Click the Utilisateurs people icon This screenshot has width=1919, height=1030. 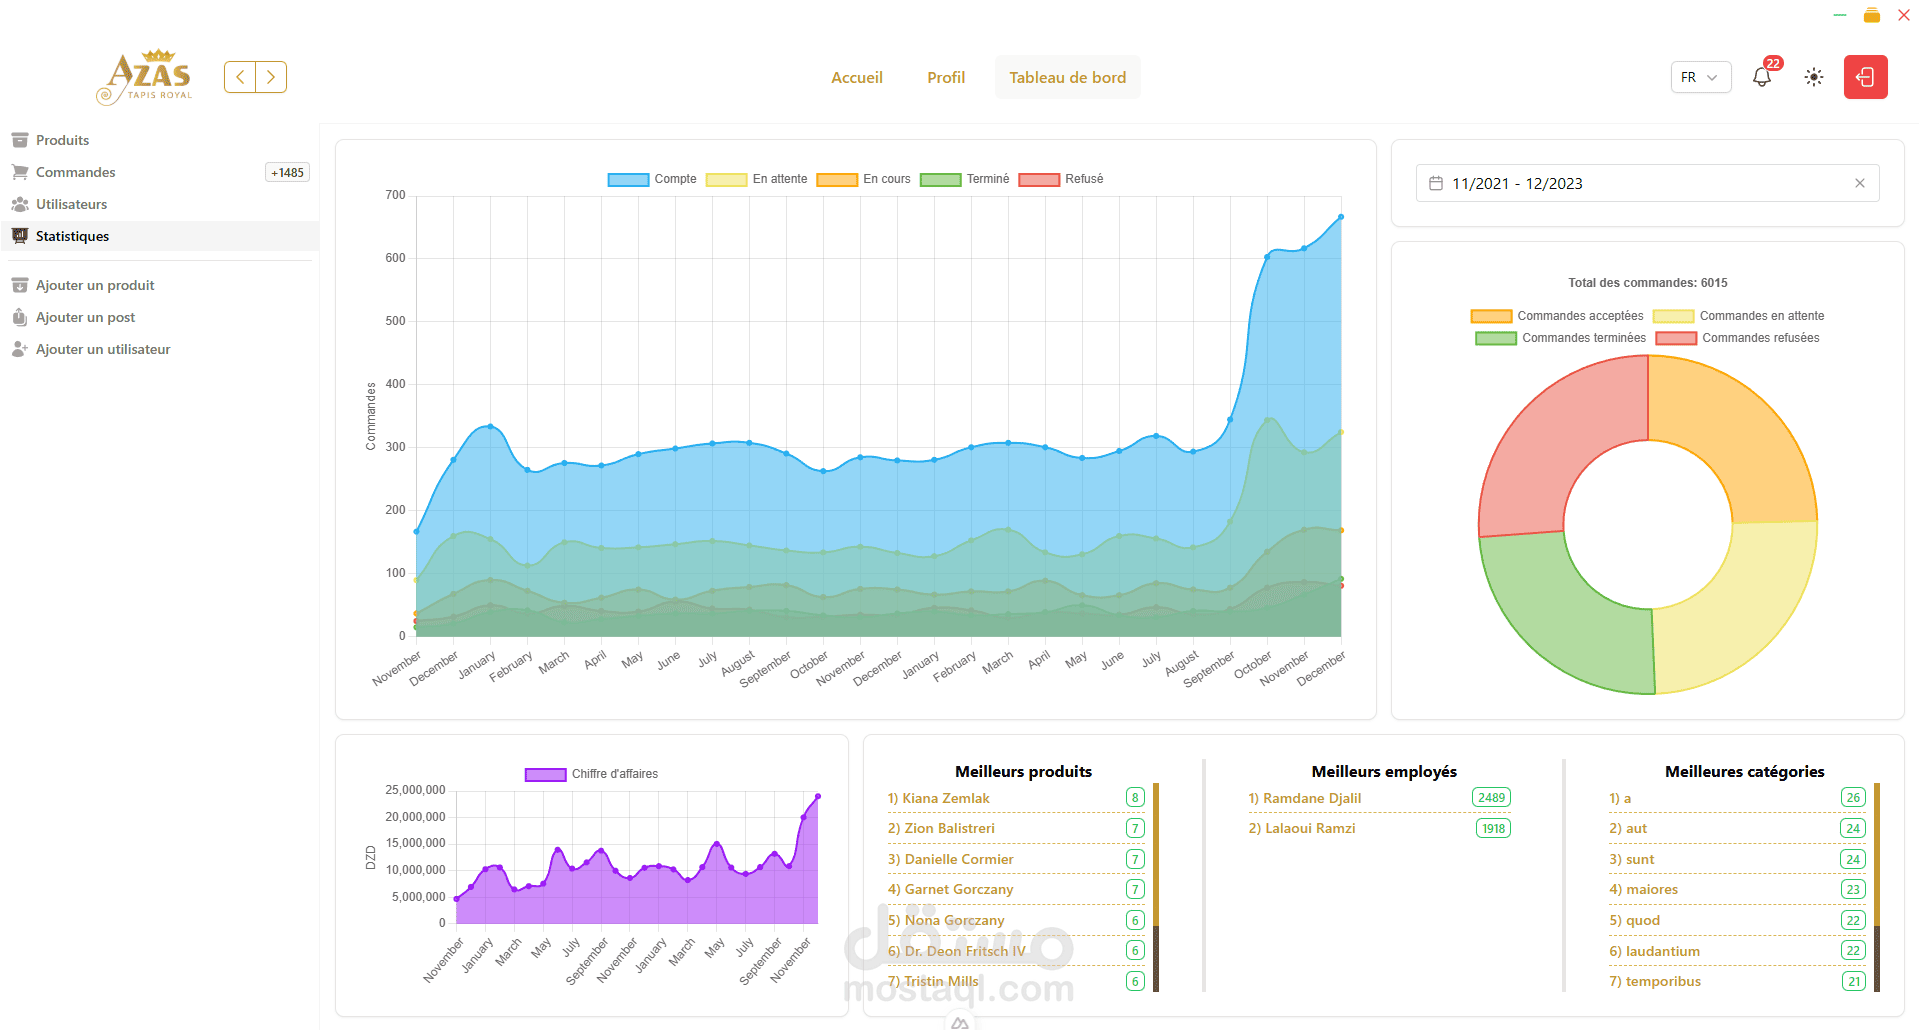pyautogui.click(x=20, y=204)
